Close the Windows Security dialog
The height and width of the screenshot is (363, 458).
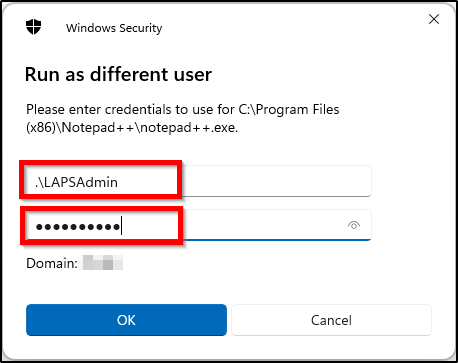click(434, 19)
